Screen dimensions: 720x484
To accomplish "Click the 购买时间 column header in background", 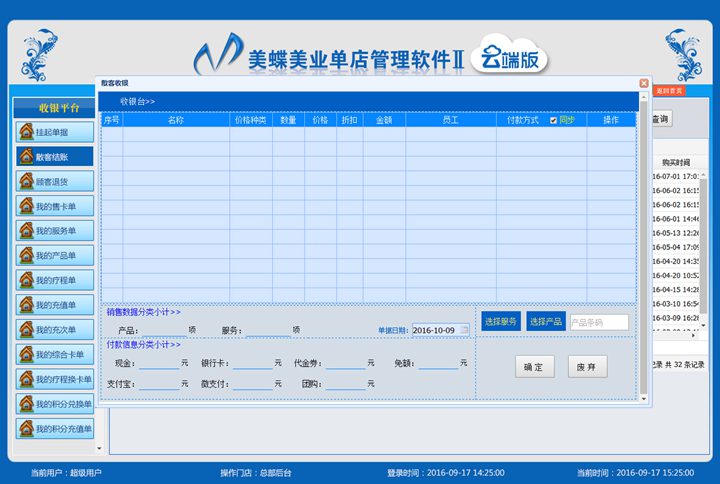I will (x=676, y=163).
